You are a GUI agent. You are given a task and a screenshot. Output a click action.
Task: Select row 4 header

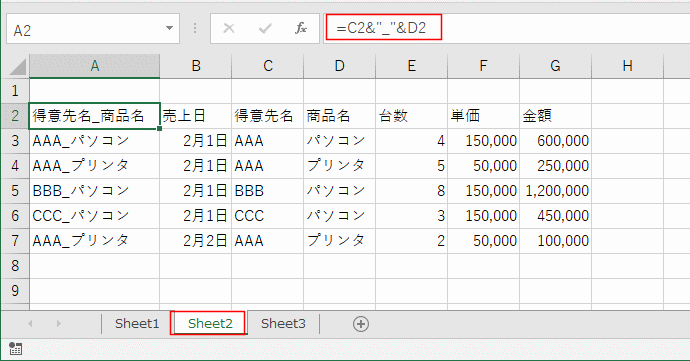coord(15,166)
